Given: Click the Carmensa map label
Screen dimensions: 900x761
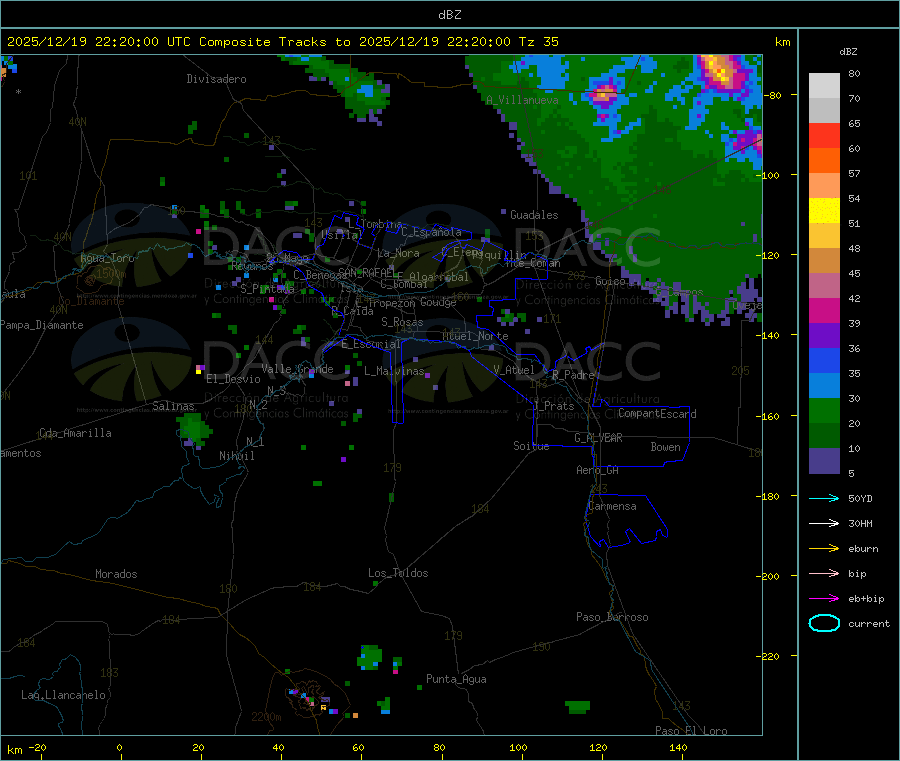Looking at the screenshot, I should (x=612, y=506).
